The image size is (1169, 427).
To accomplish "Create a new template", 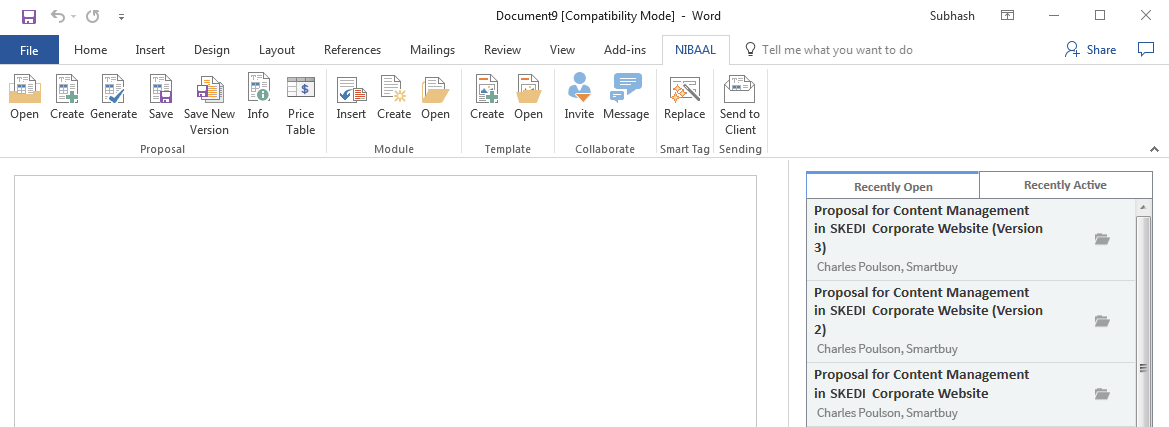I will pos(487,97).
